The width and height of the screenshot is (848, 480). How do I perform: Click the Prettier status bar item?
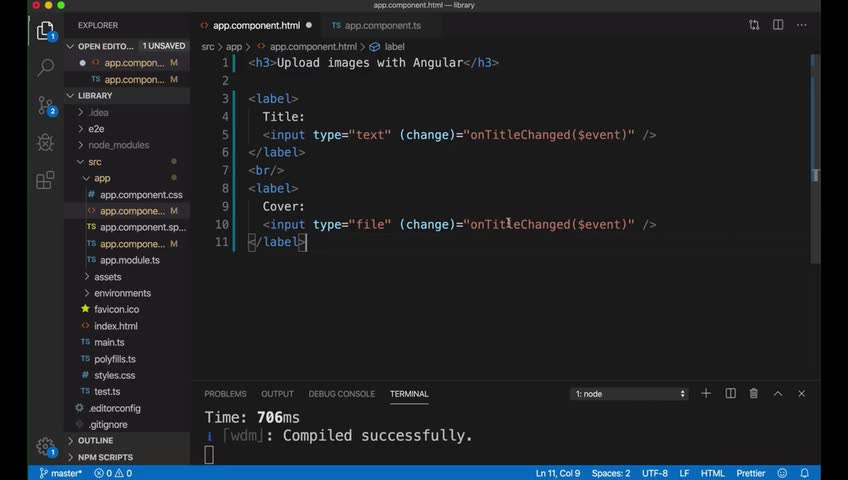click(x=751, y=474)
